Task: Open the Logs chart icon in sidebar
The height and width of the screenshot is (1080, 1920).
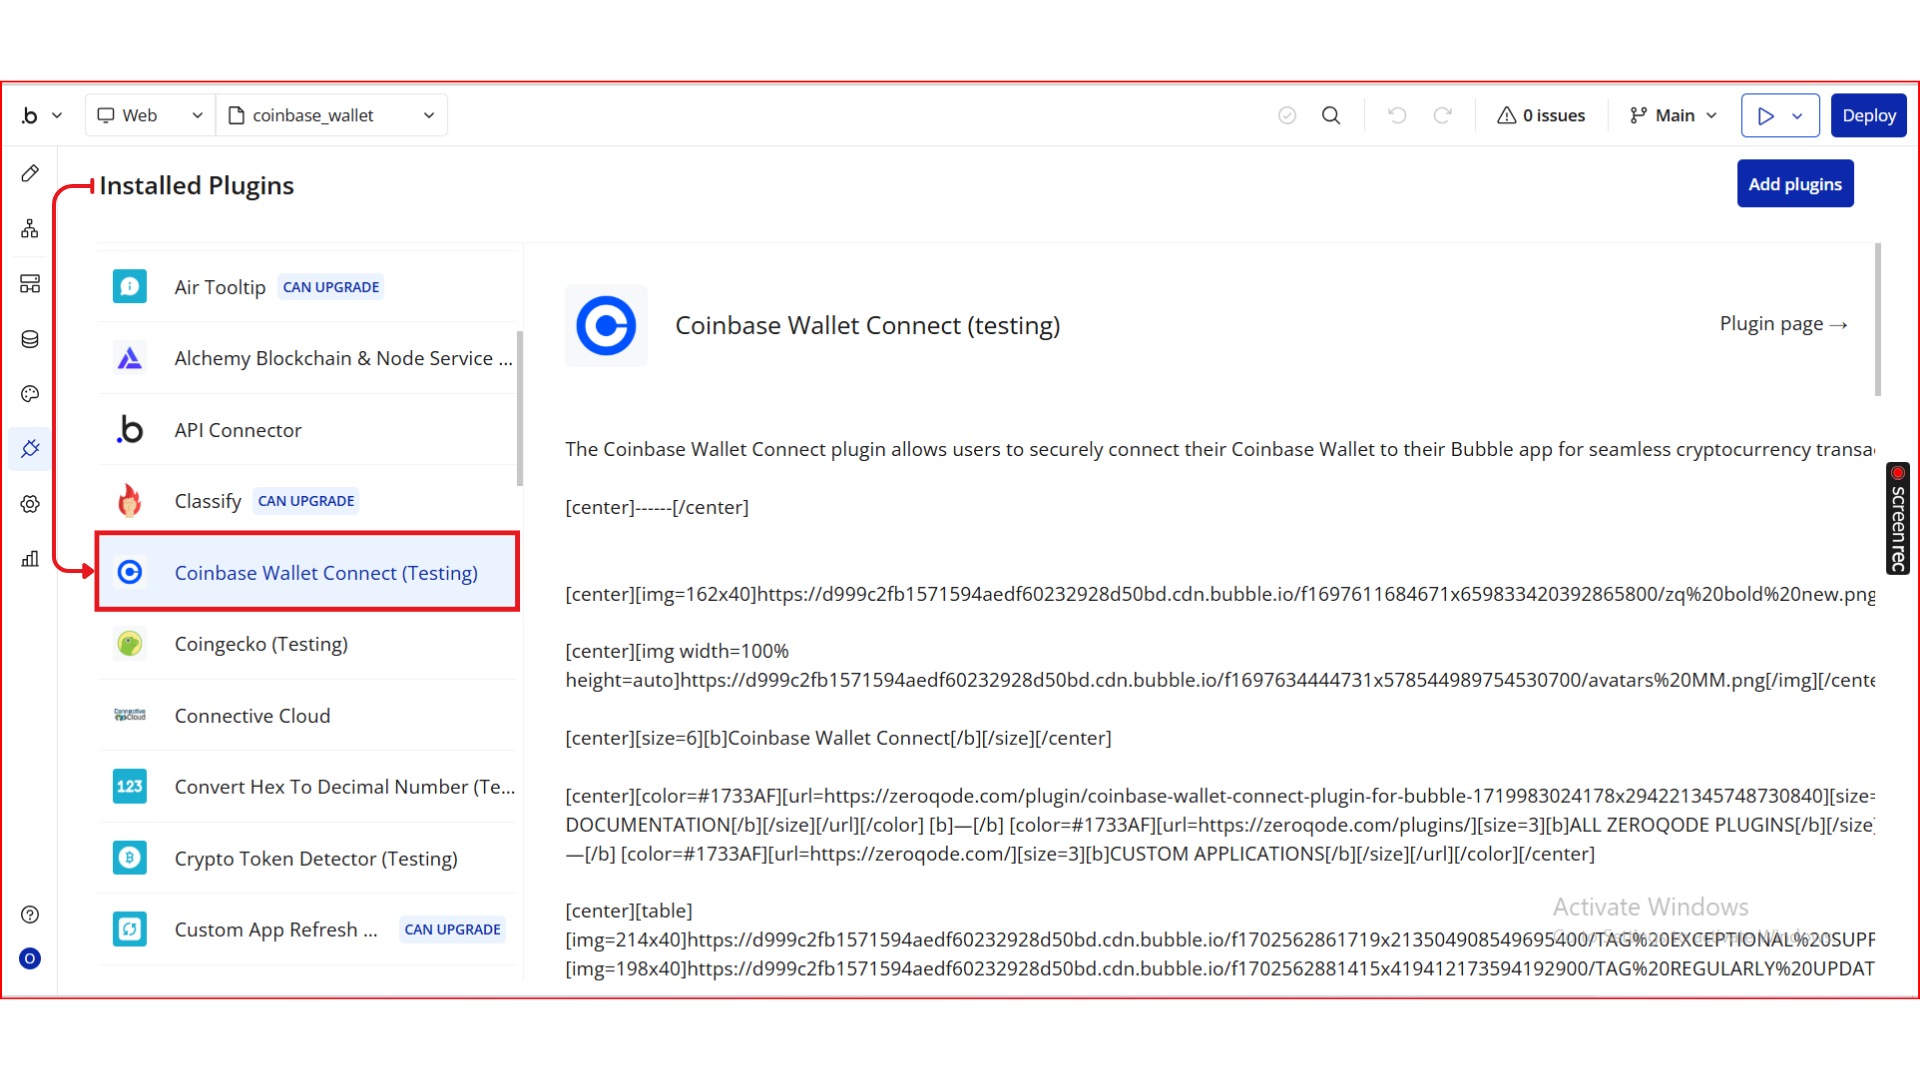Action: click(x=30, y=559)
